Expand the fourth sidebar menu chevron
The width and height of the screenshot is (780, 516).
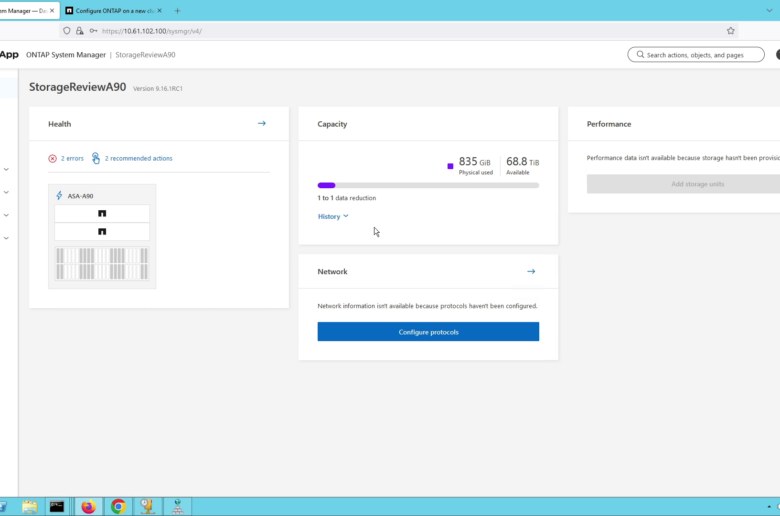pos(6,238)
